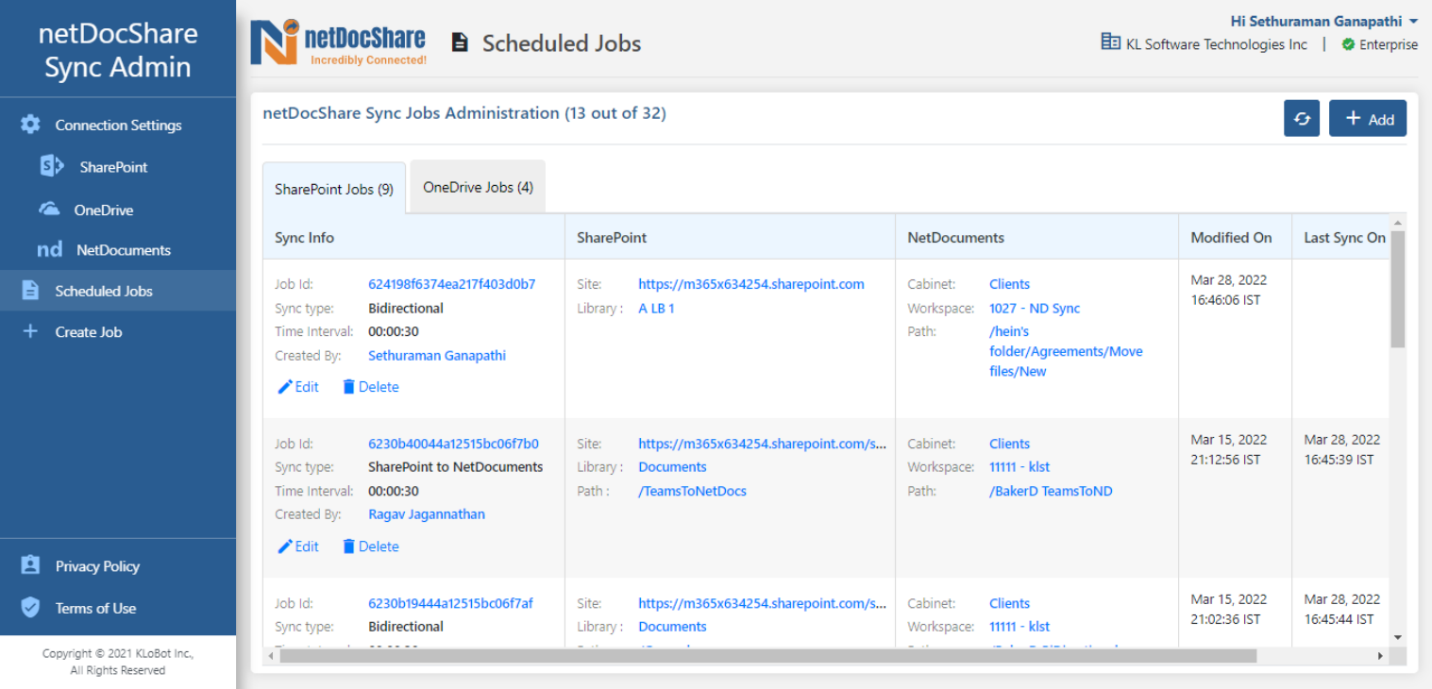
Task: Click the KL Software Technologies Inc company name
Action: click(x=1217, y=44)
